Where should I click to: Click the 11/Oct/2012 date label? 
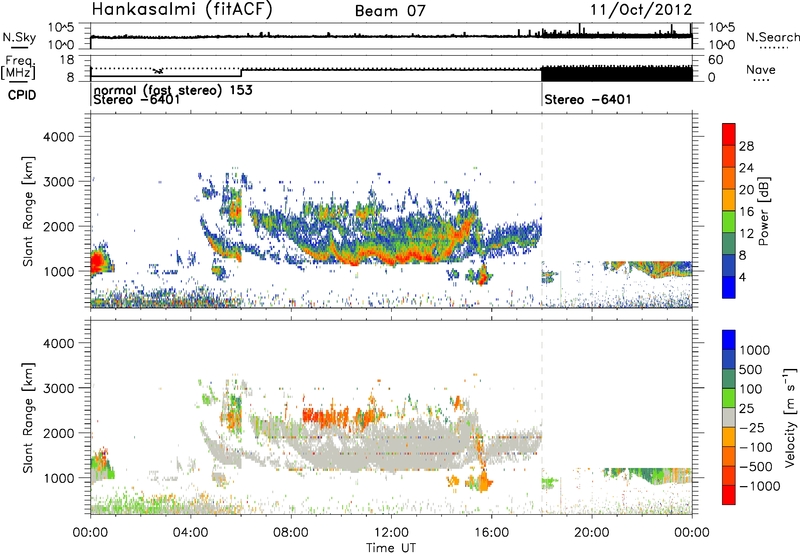[641, 10]
